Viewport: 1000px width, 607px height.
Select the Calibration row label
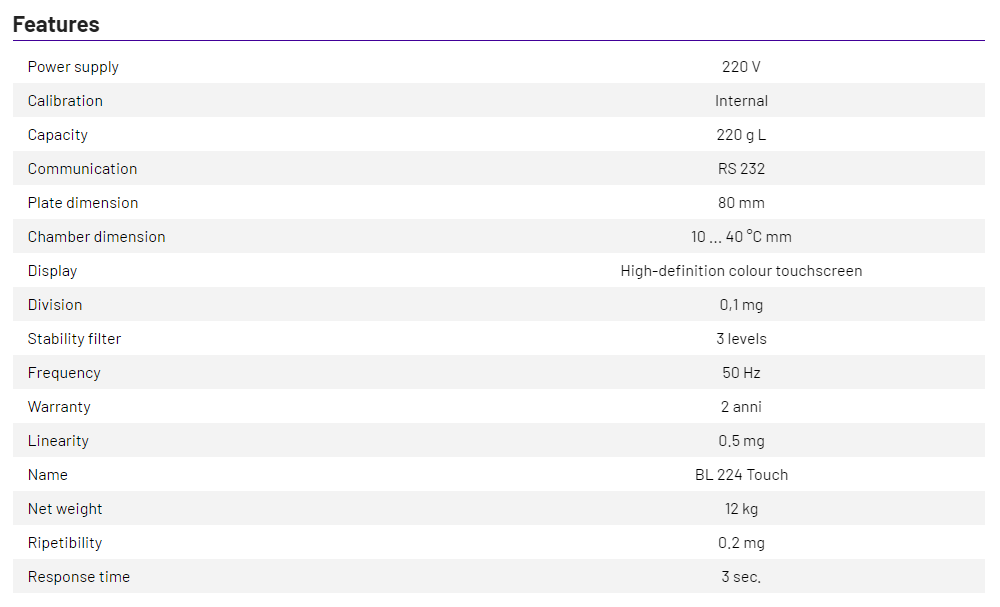(x=65, y=101)
